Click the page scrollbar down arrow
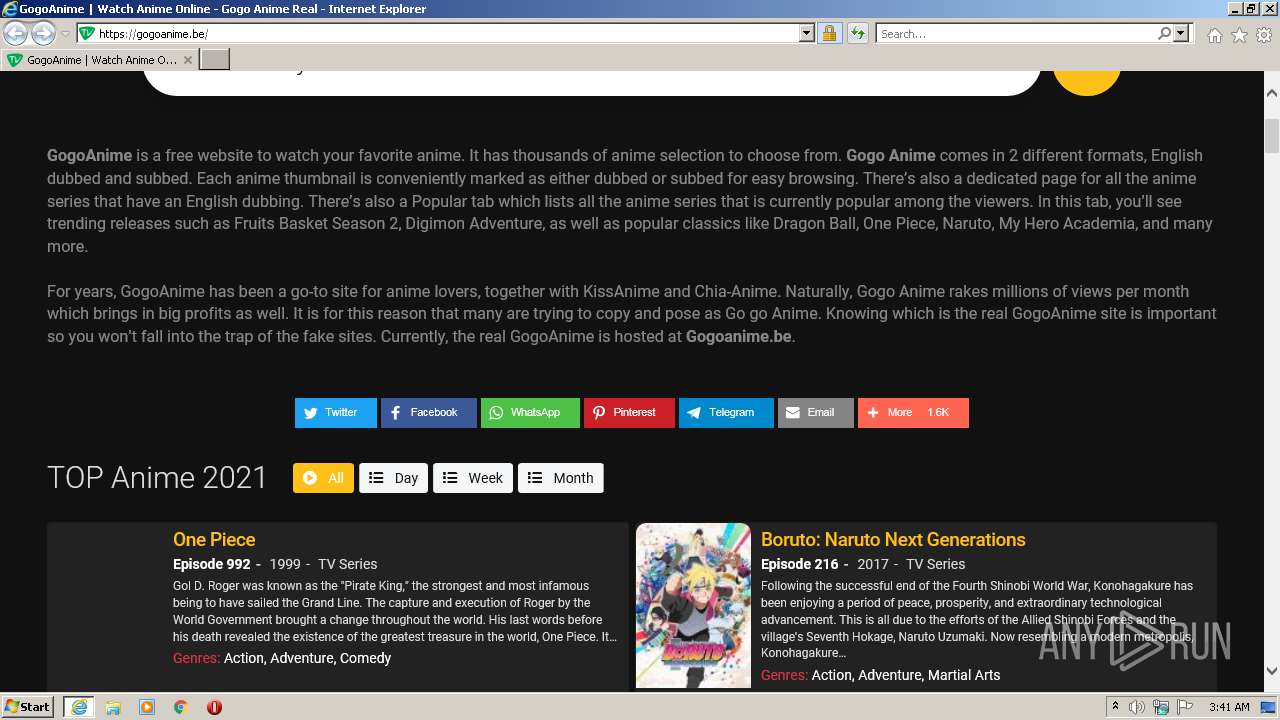The width and height of the screenshot is (1280, 720). point(1272,671)
